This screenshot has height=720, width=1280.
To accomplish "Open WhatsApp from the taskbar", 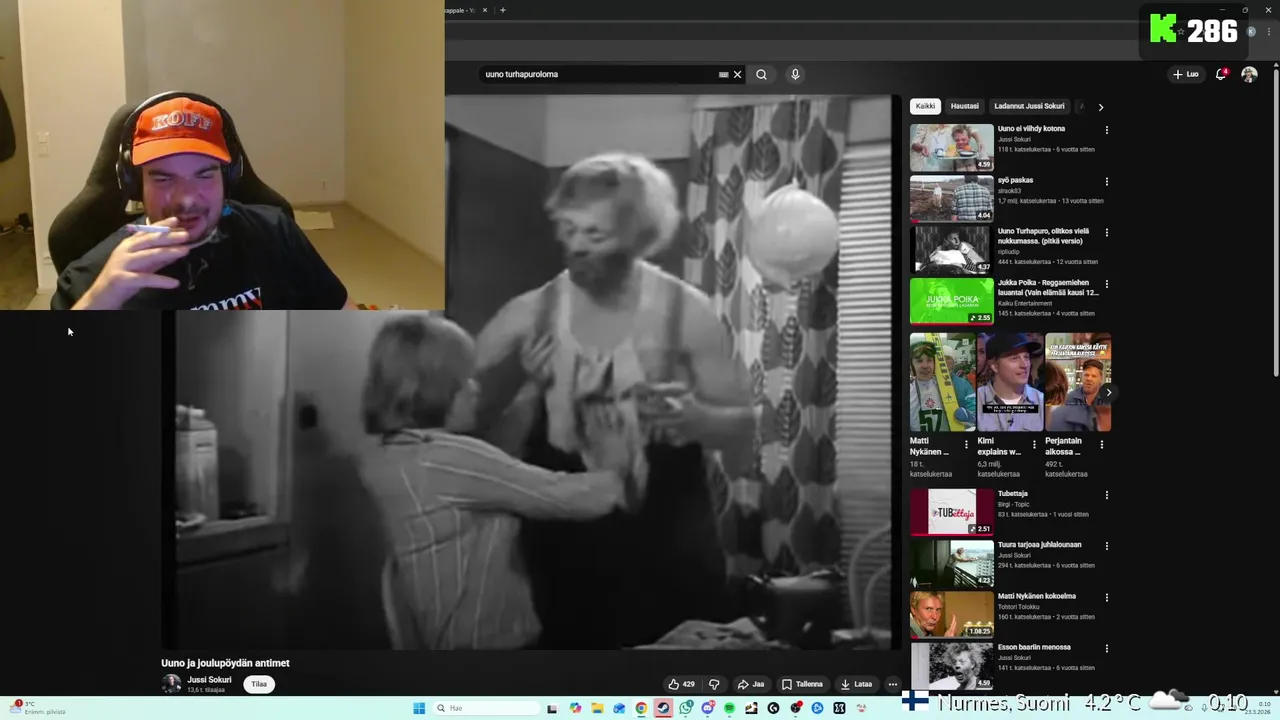I will (x=686, y=708).
